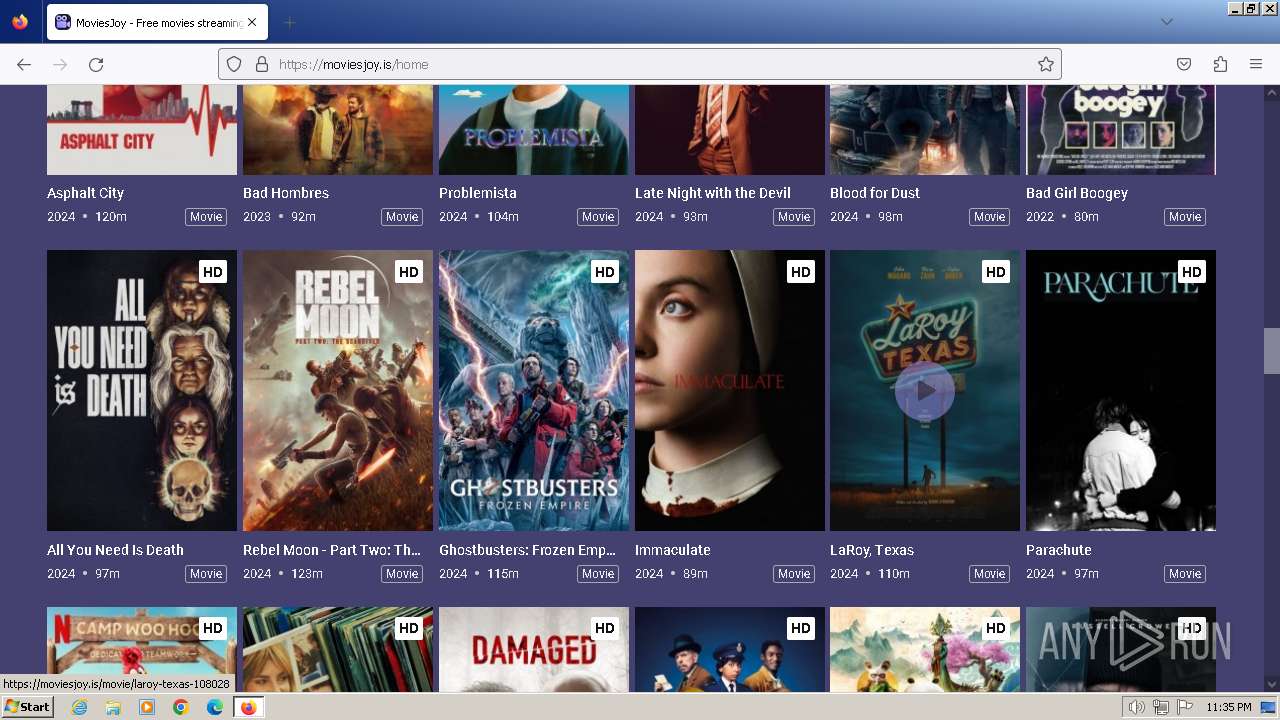Open the Bad Girl Boogey title link
Image resolution: width=1280 pixels, height=720 pixels.
[1077, 193]
